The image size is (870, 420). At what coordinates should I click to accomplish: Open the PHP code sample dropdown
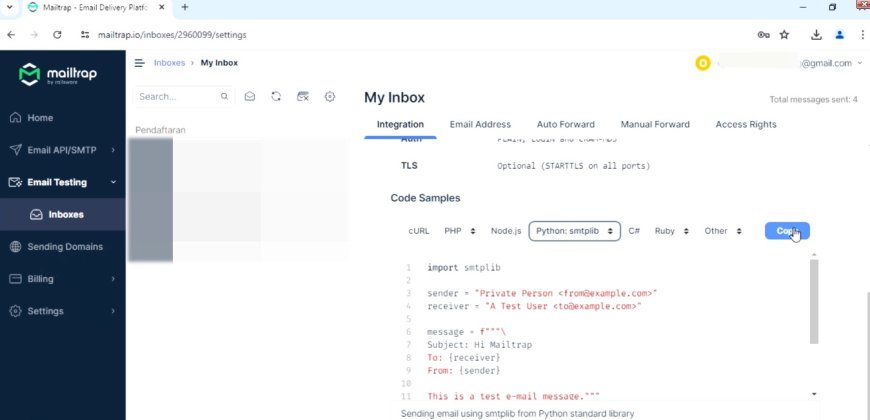[460, 231]
